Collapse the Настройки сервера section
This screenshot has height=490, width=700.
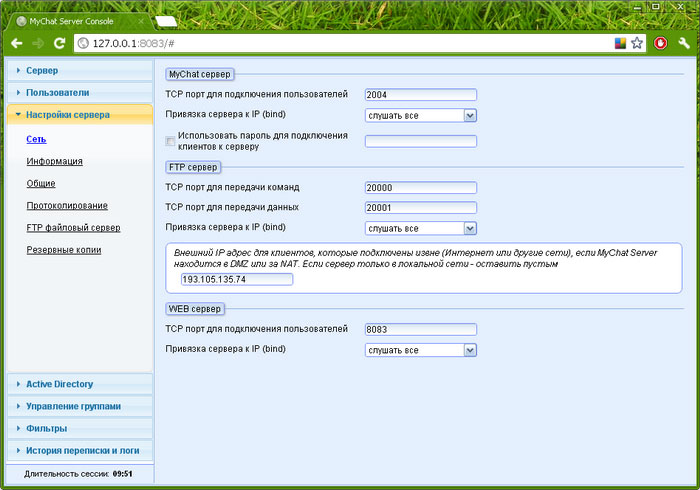coord(80,115)
